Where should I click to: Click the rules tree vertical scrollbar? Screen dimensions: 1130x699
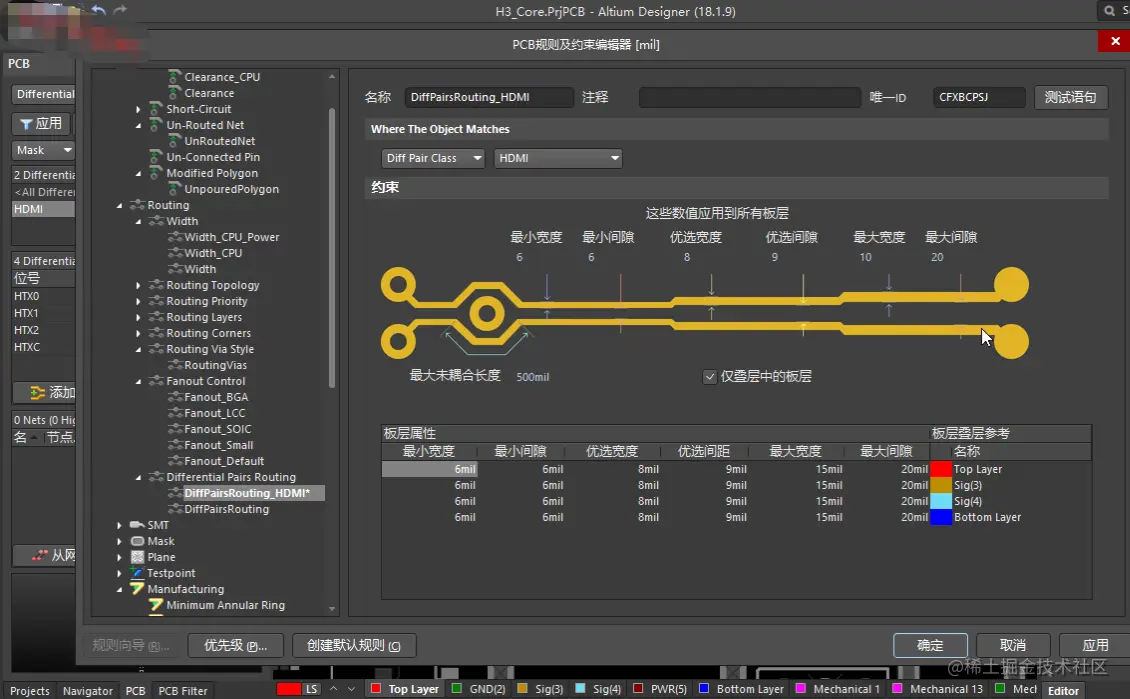(x=332, y=249)
